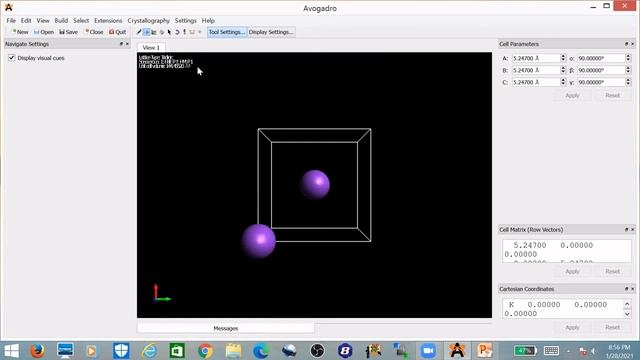Viewport: 640px width, 360px height.
Task: Open the Settings menu
Action: tap(186, 20)
